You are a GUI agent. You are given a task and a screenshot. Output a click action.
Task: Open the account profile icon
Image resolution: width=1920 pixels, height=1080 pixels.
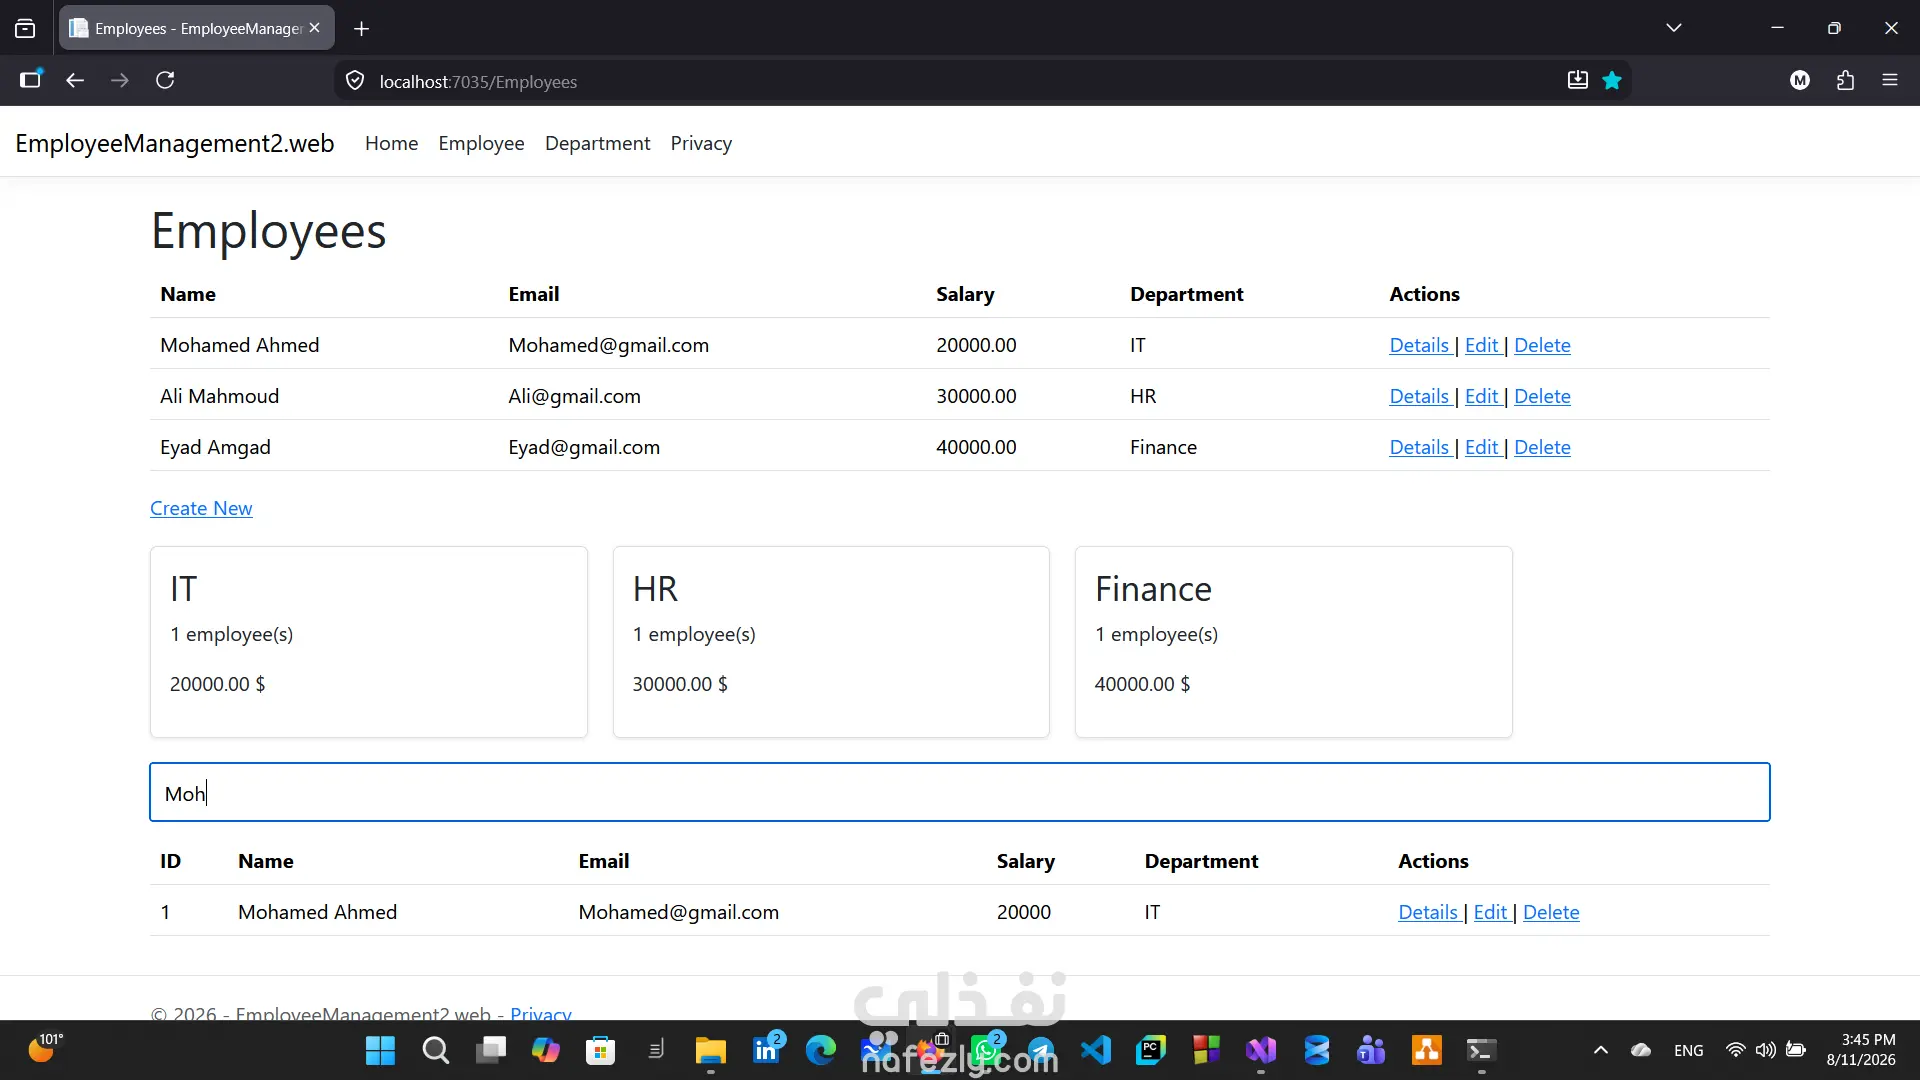pos(1800,81)
